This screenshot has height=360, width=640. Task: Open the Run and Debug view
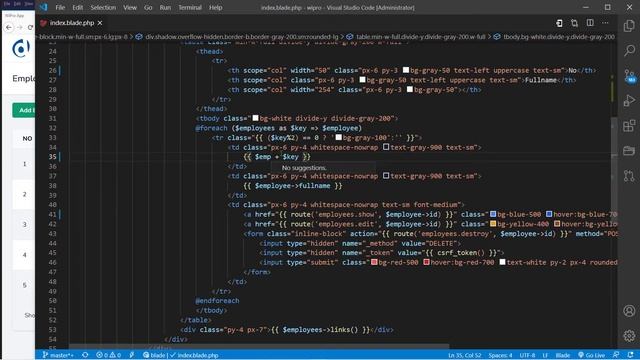(629, 100)
